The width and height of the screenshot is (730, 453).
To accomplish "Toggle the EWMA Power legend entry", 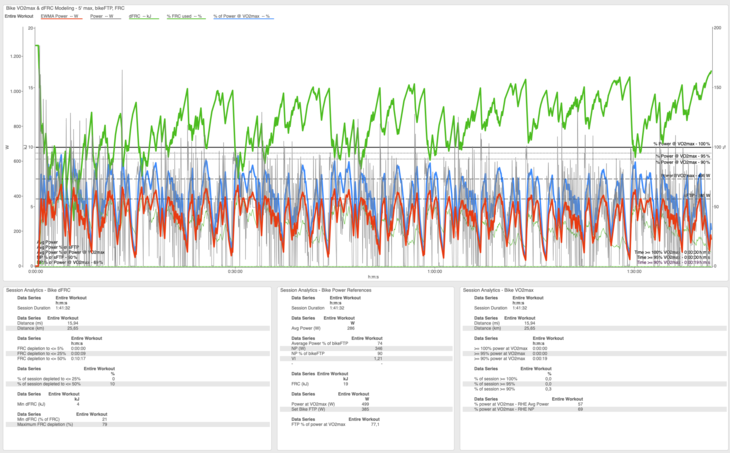I will tap(61, 16).
